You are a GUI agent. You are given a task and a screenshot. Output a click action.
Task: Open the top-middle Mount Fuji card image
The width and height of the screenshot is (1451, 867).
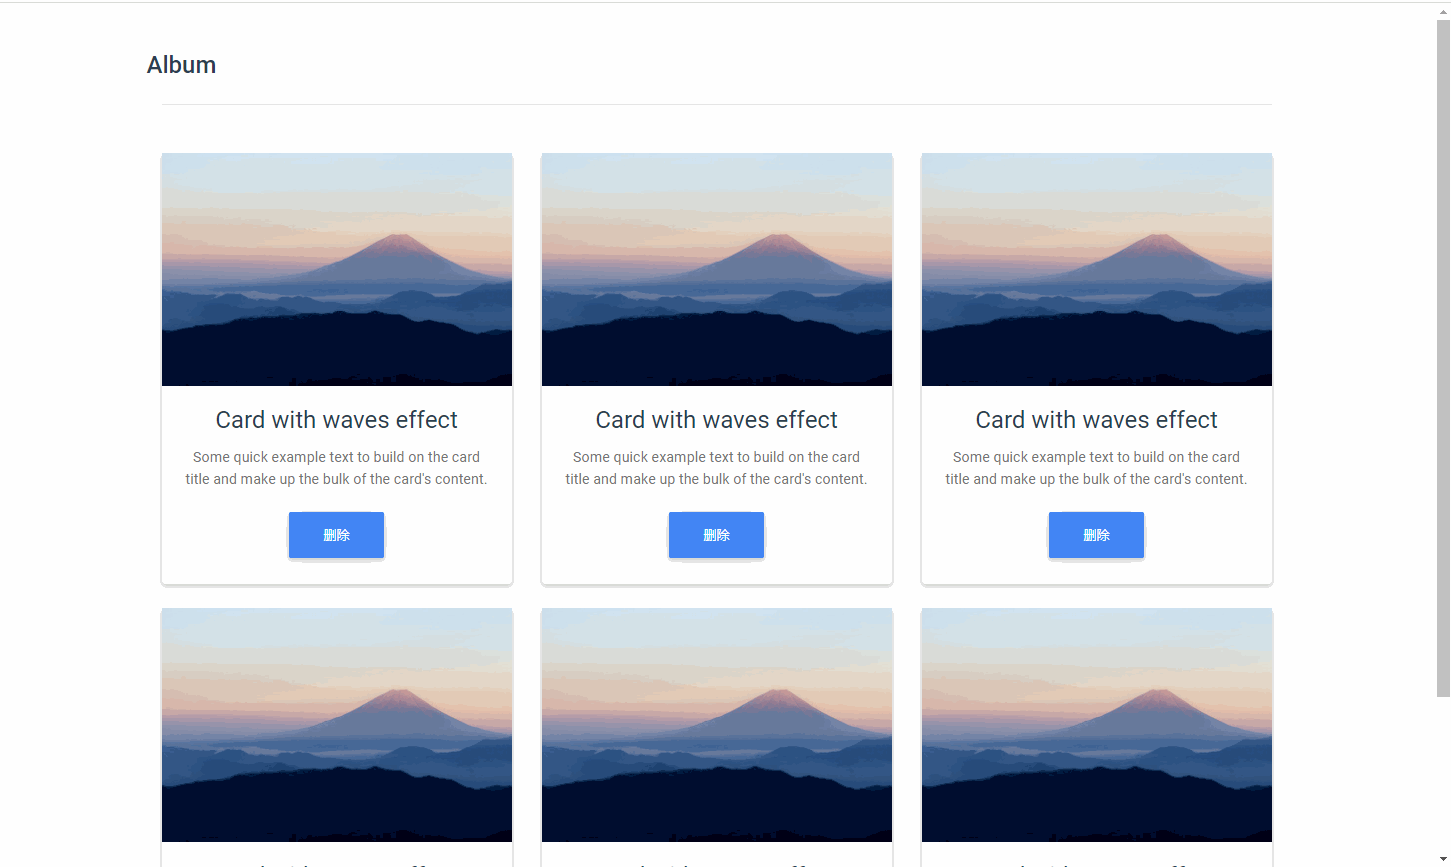717,269
